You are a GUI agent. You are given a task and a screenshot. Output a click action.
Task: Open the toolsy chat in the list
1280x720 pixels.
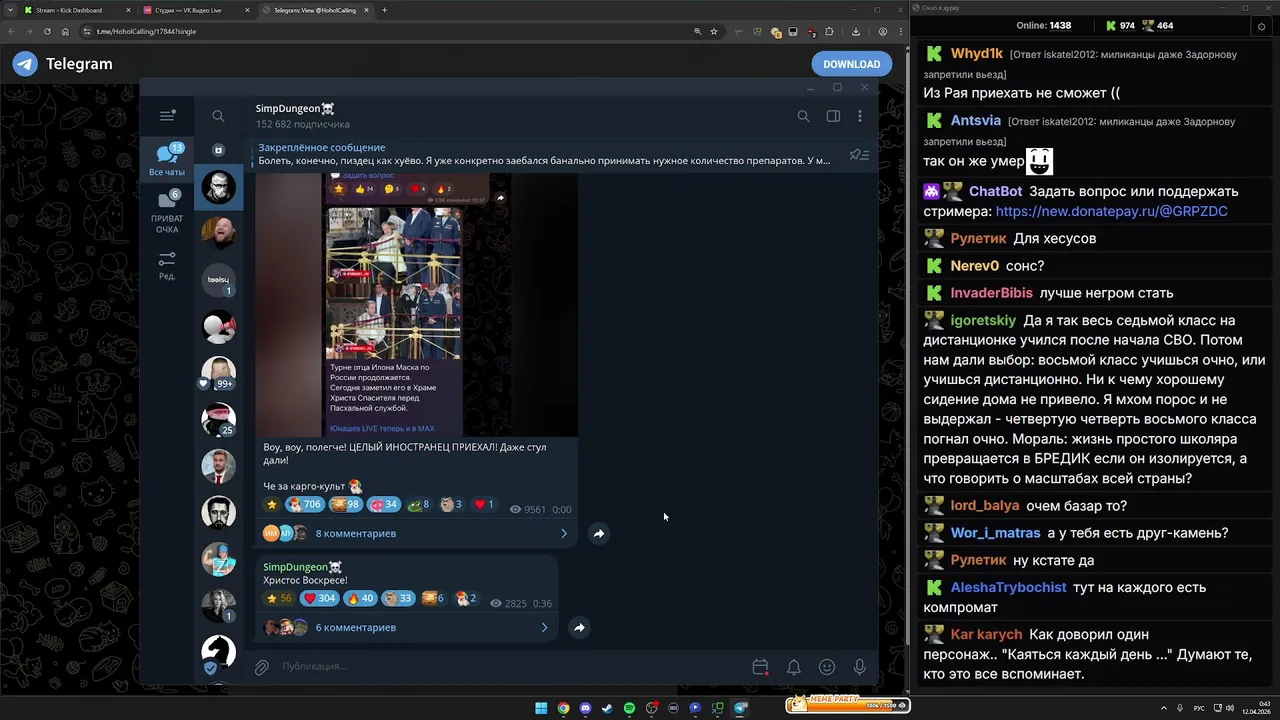[x=218, y=280]
